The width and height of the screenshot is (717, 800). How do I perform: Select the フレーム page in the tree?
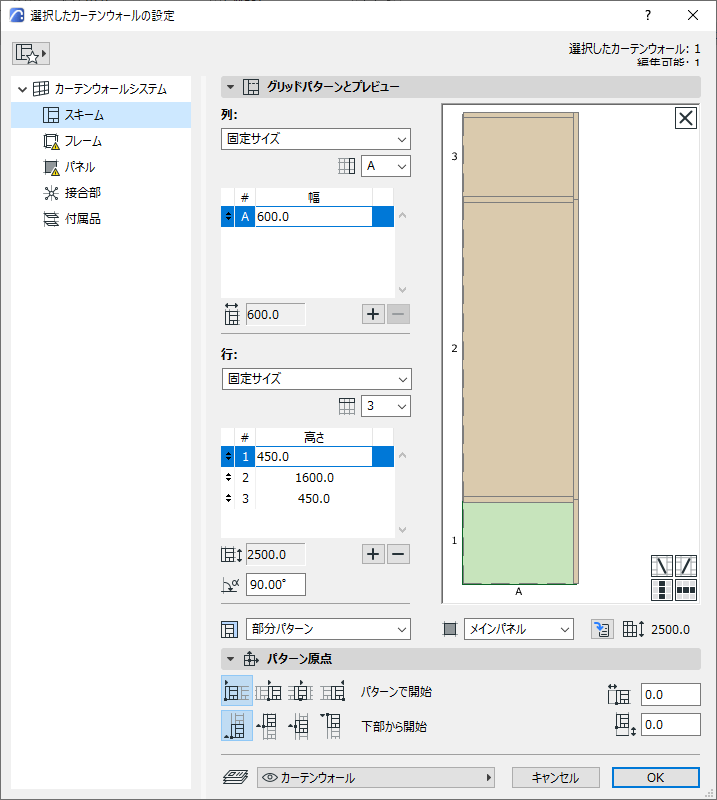click(101, 141)
